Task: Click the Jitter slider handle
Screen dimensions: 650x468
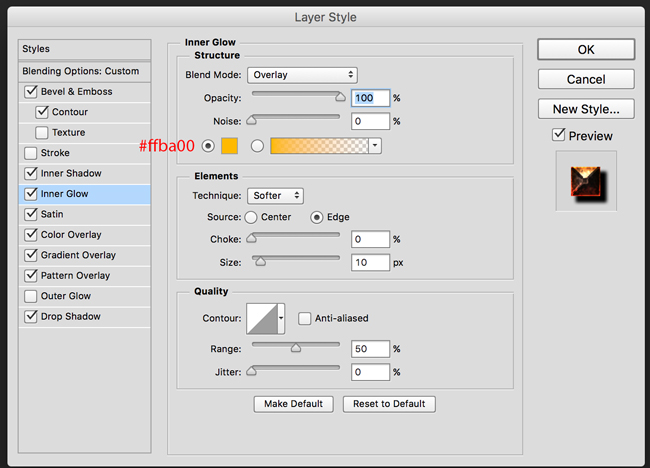Action: (251, 371)
